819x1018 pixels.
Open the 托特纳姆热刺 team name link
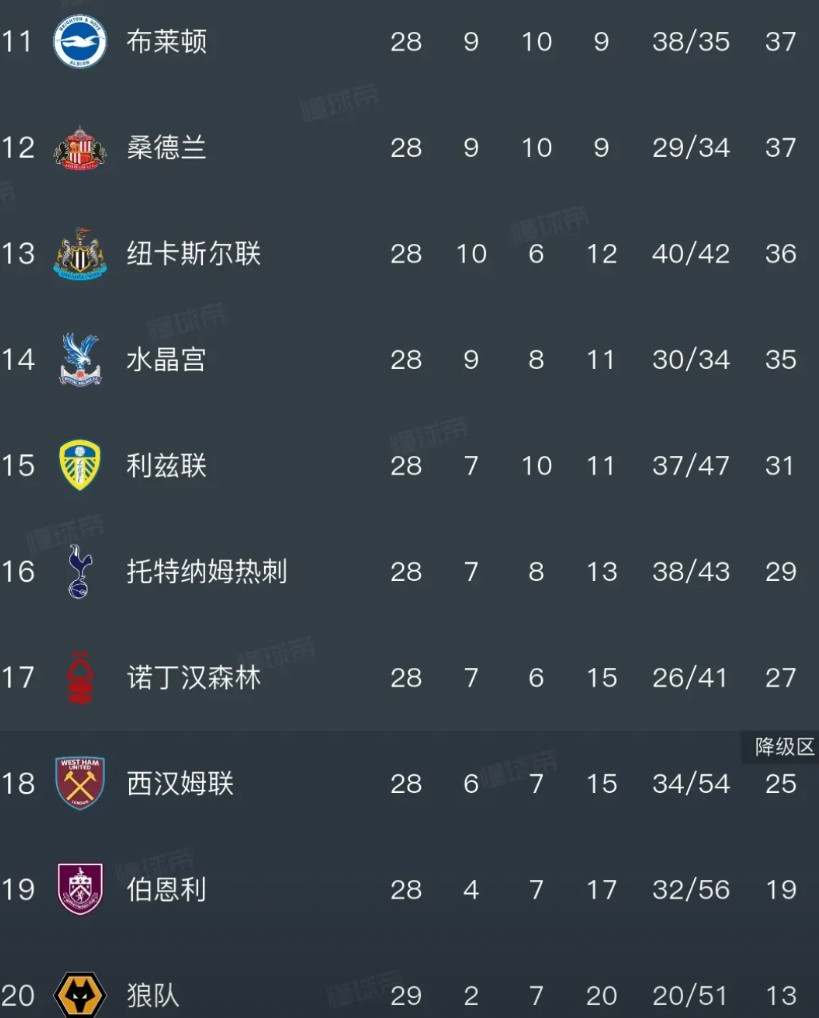coord(207,572)
